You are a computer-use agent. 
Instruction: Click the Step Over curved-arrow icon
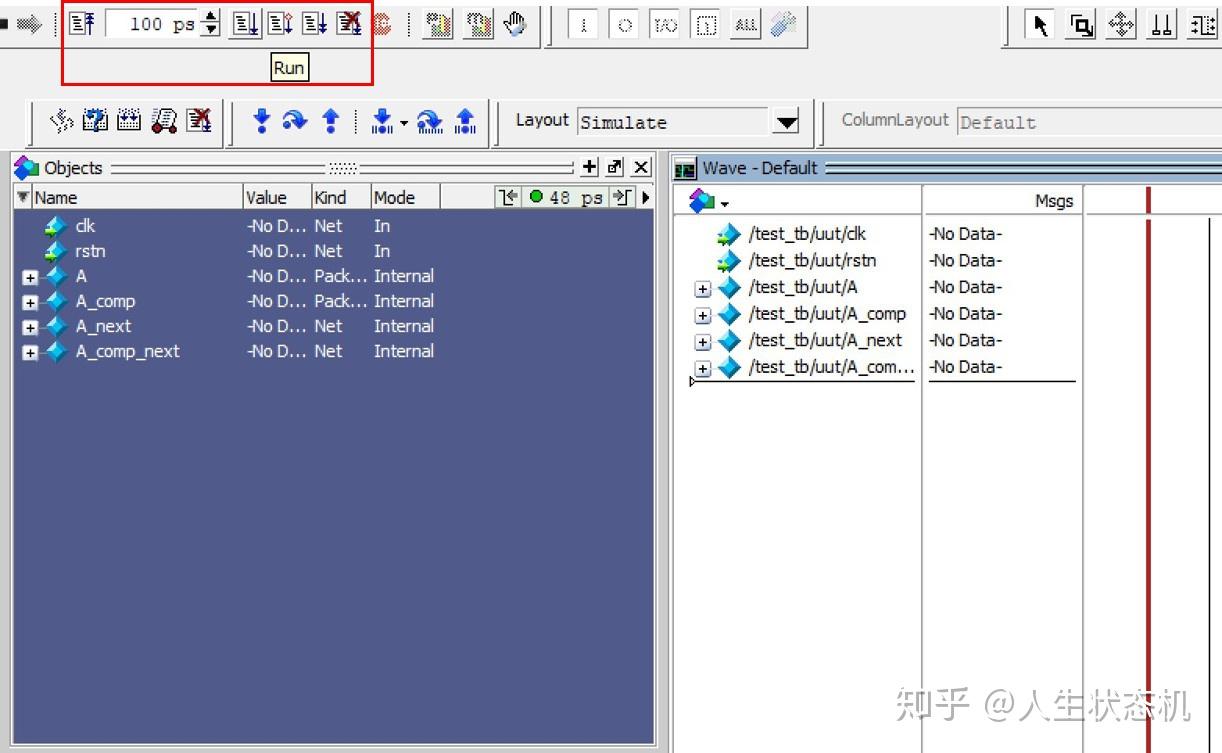coord(295,121)
